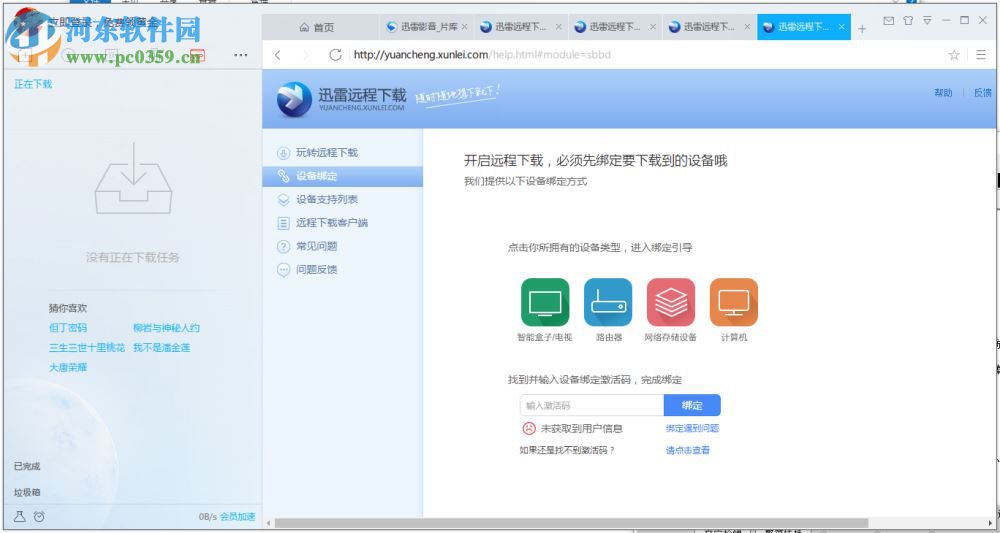This screenshot has width=1000, height=533.
Task: Click the 请点击查看 link
Action: pos(688,450)
